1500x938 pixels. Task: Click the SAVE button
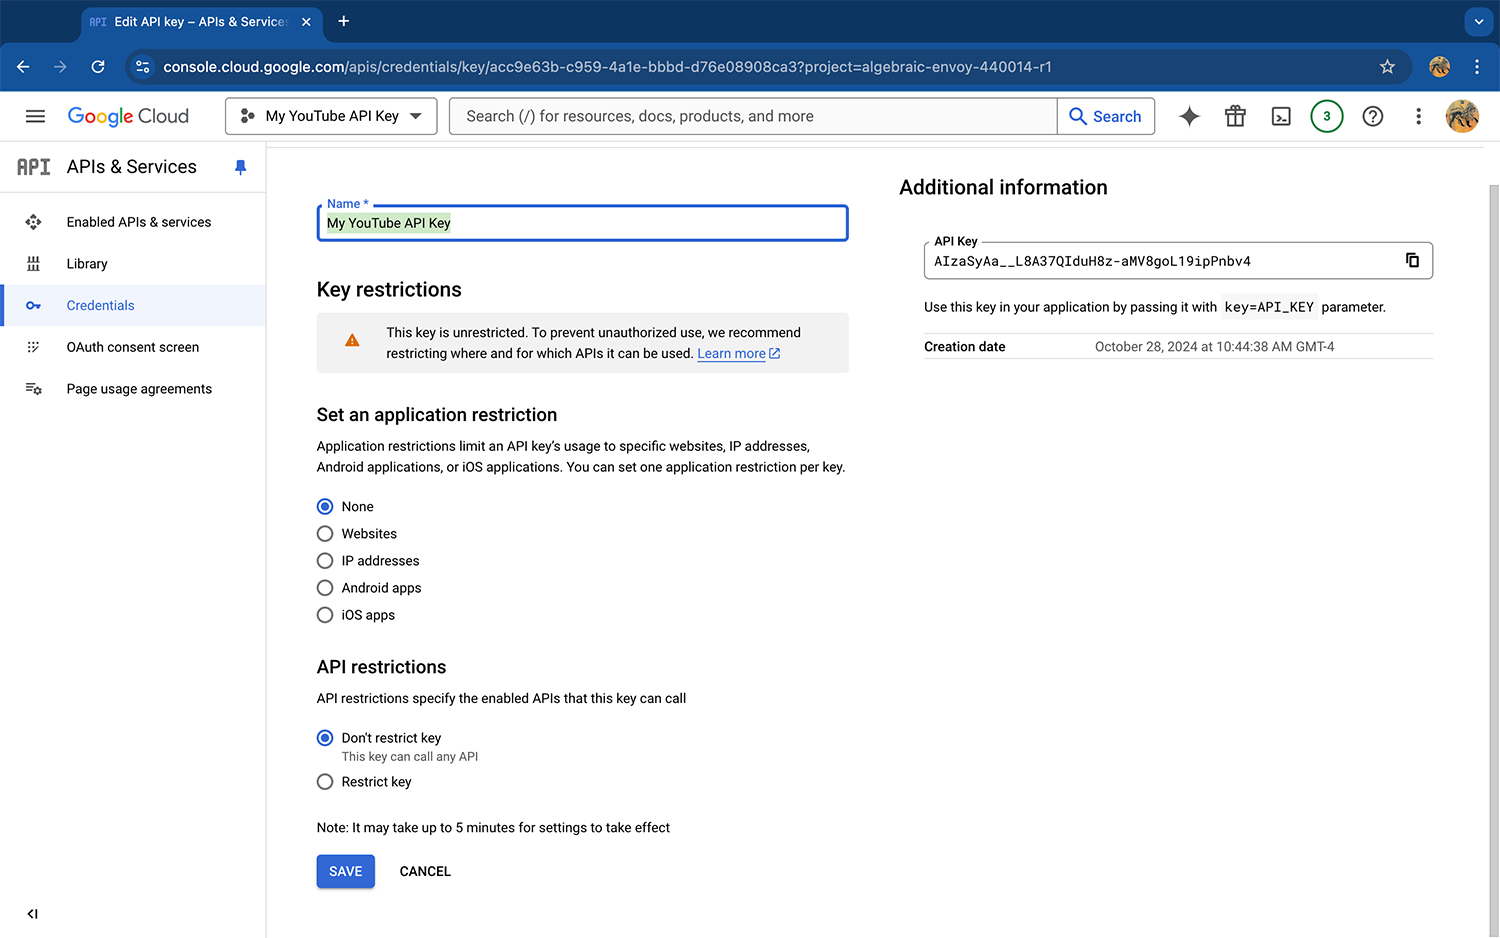tap(346, 871)
